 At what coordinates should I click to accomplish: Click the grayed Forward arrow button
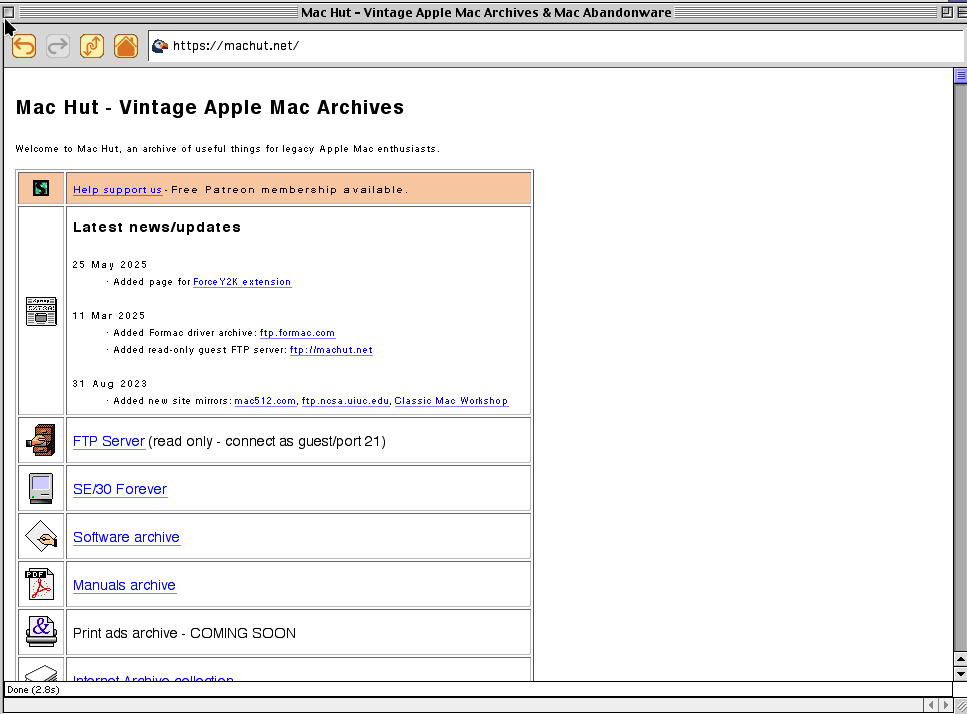pos(58,46)
